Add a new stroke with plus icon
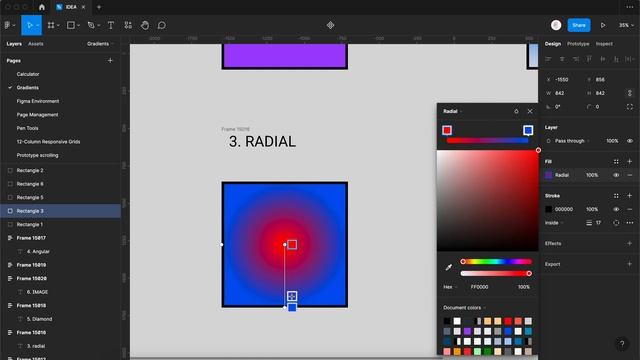This screenshot has width=640, height=360. coord(630,196)
